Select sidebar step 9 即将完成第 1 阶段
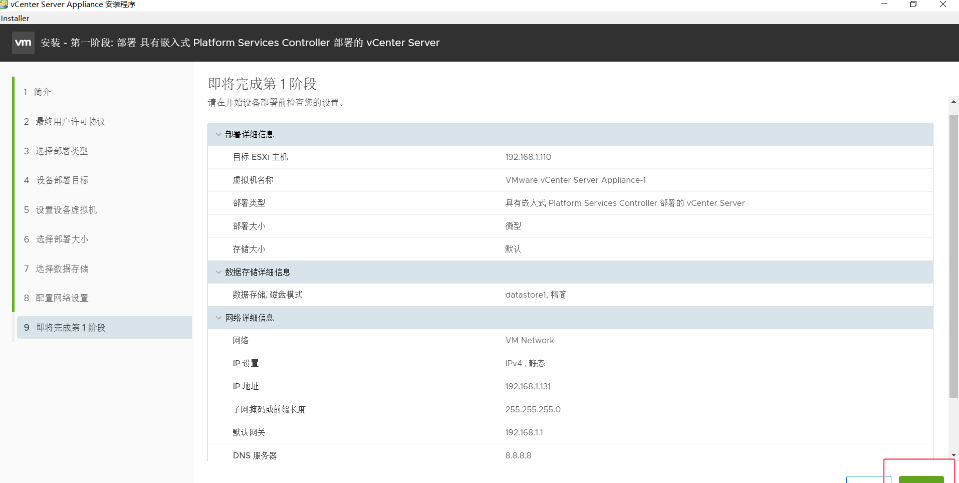 tap(104, 327)
